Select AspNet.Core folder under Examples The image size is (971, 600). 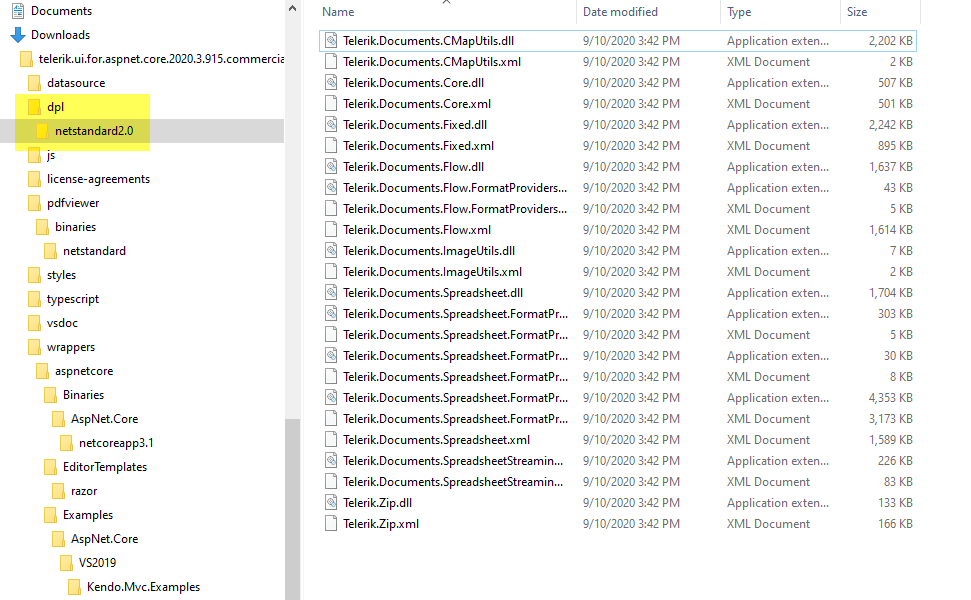104,539
